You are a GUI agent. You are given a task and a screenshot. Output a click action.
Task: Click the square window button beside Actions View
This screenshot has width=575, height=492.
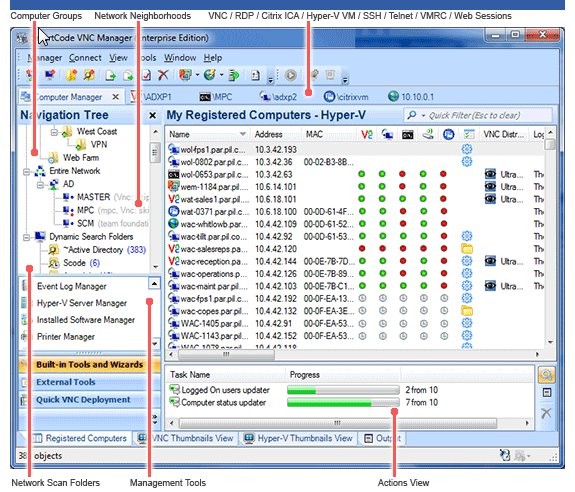546,393
